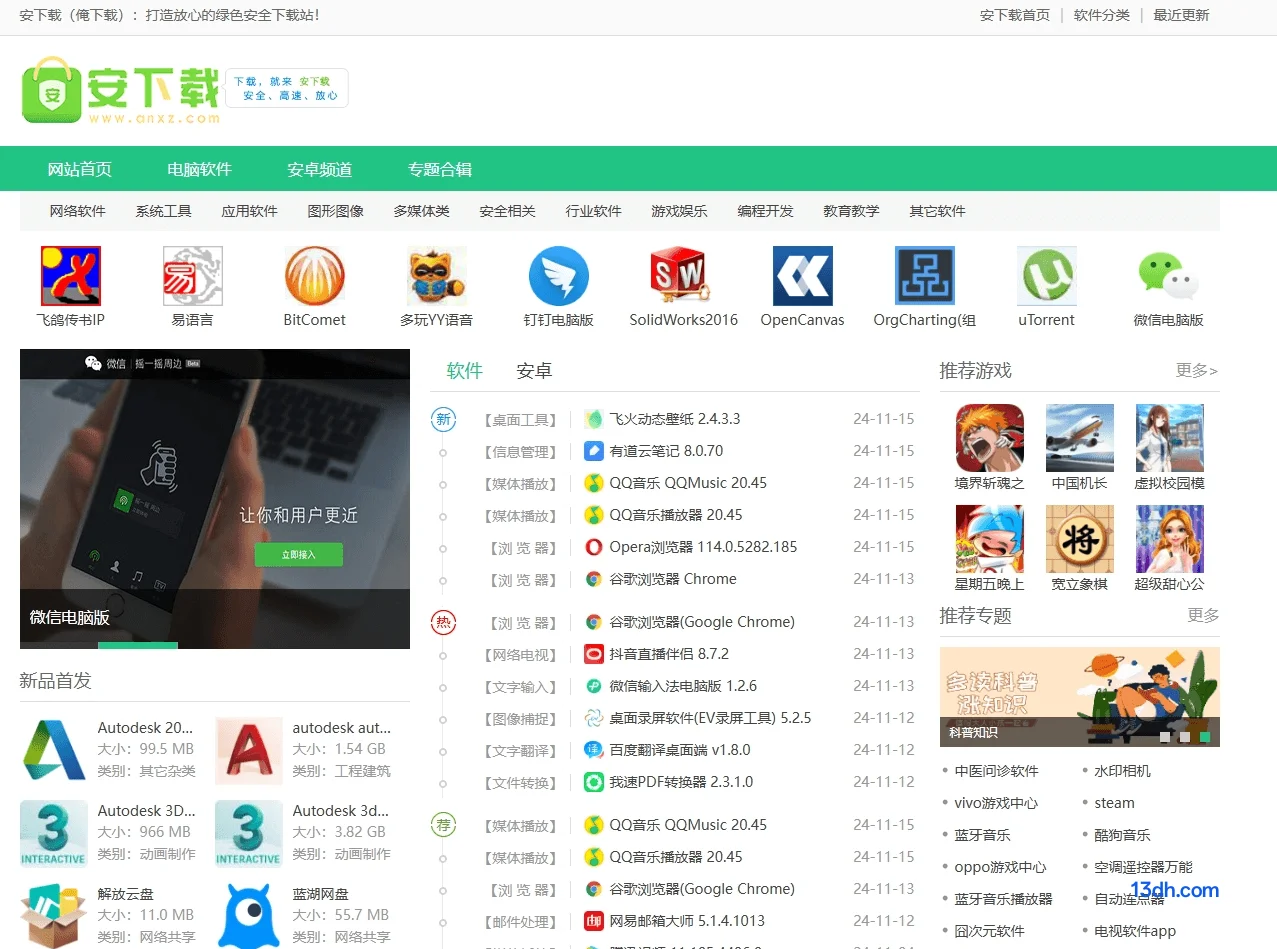Click the 新 marker in the software list

click(443, 419)
